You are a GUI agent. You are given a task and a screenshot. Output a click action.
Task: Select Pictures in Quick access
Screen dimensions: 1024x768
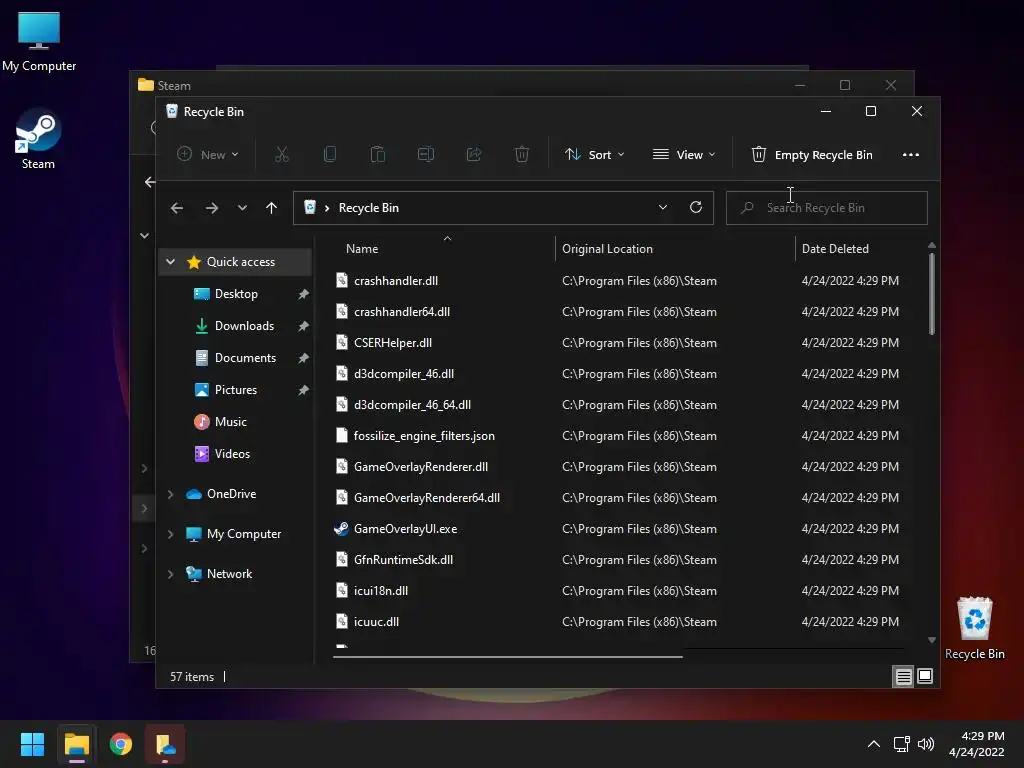click(x=235, y=390)
